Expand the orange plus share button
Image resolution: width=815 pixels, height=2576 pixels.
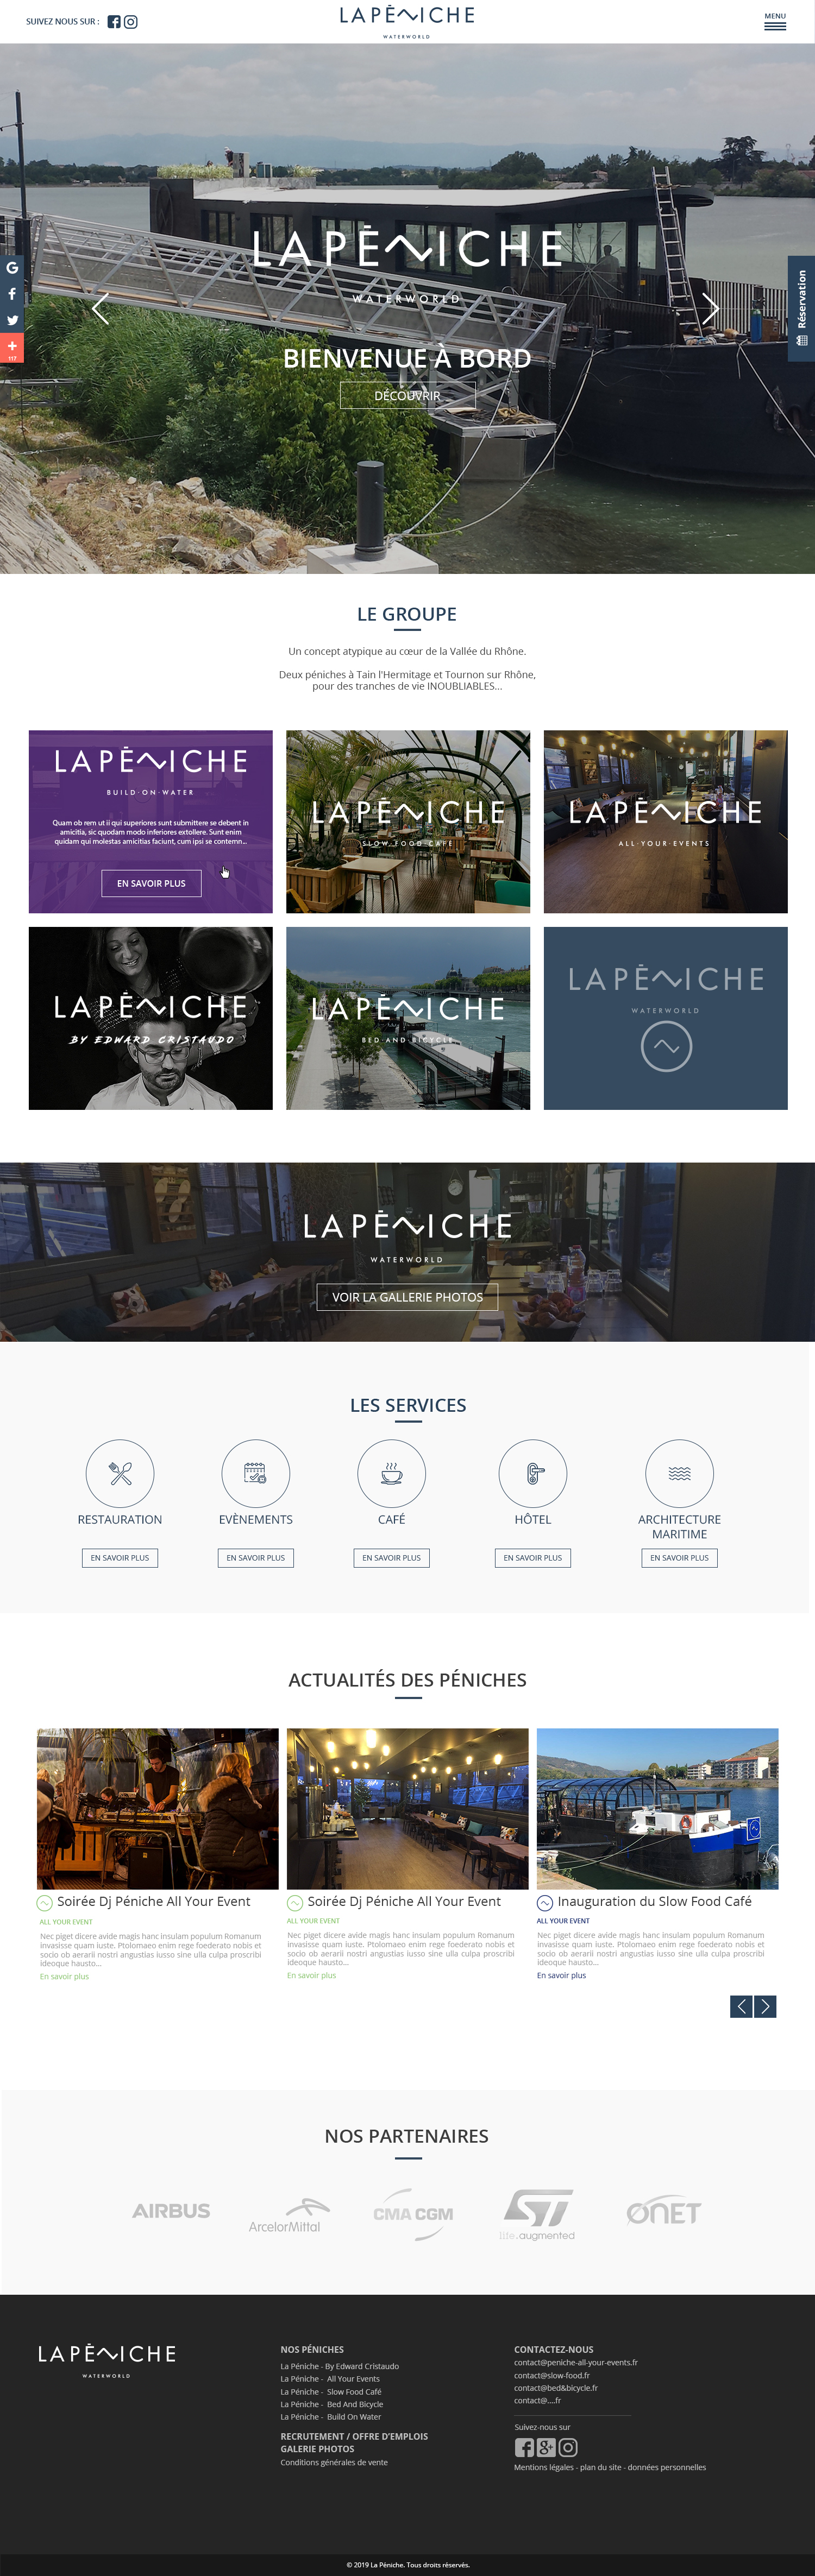click(12, 348)
